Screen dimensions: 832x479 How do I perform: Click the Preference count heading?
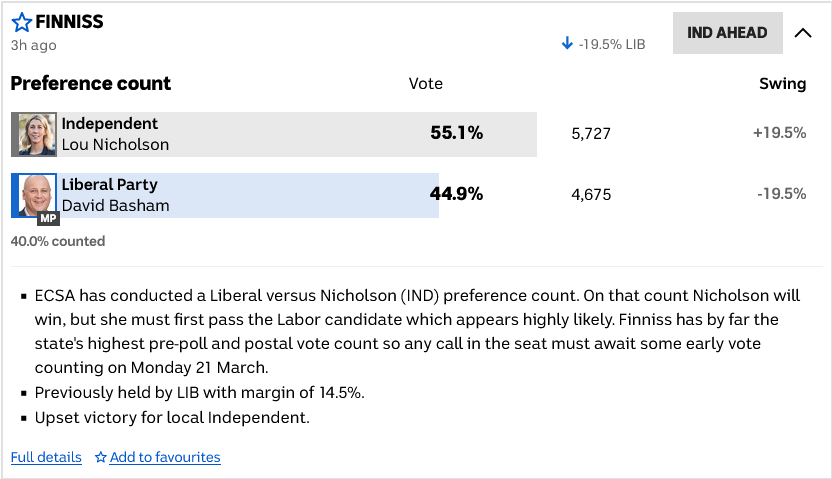[91, 83]
